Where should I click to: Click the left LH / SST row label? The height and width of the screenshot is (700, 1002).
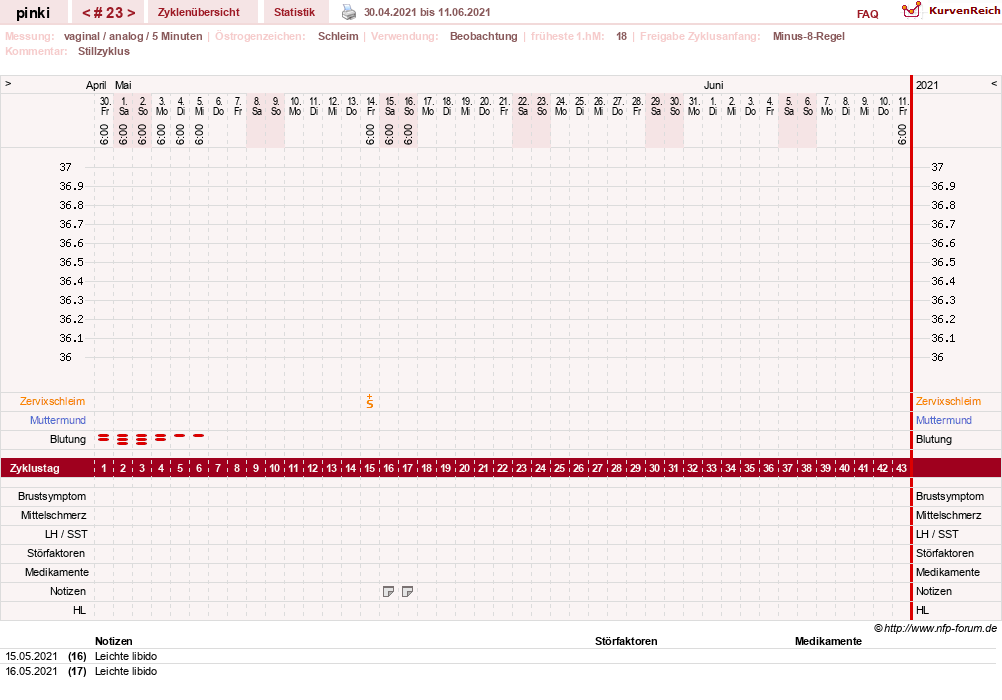click(x=64, y=534)
